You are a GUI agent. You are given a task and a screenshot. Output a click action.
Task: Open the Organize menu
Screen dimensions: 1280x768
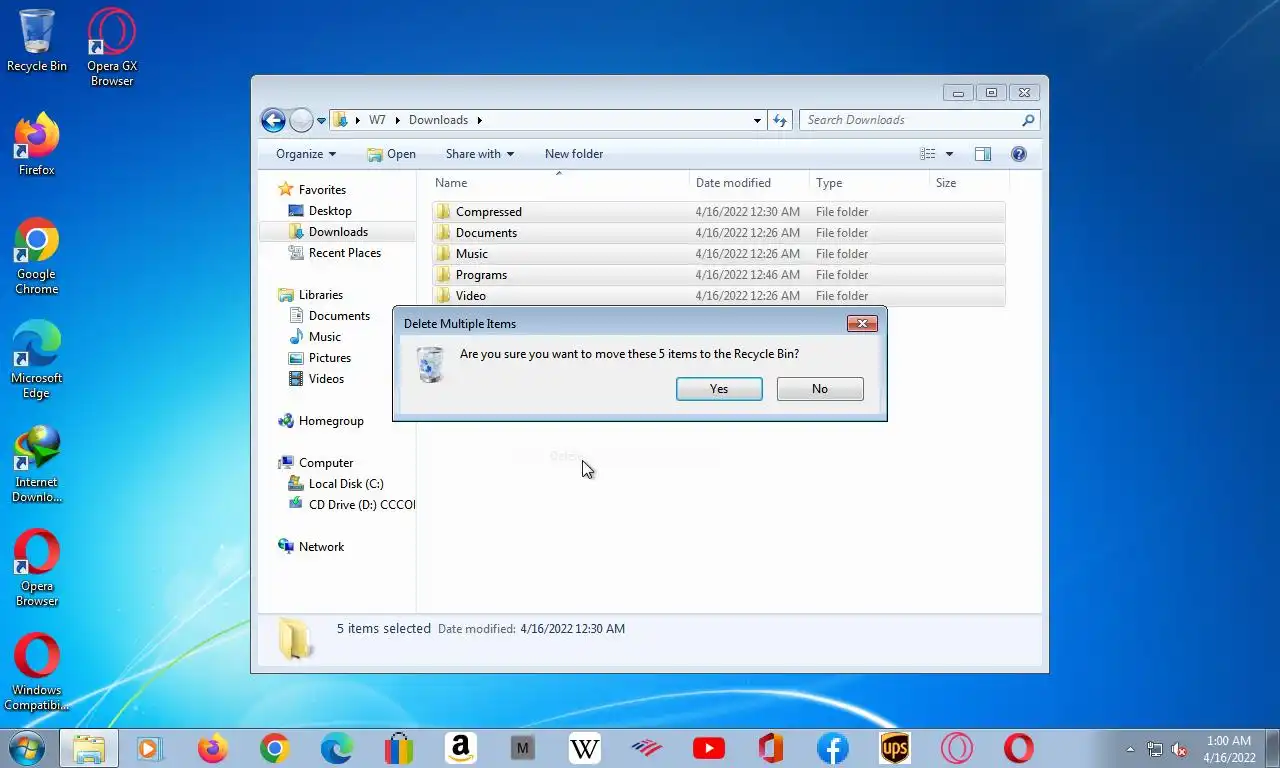306,154
